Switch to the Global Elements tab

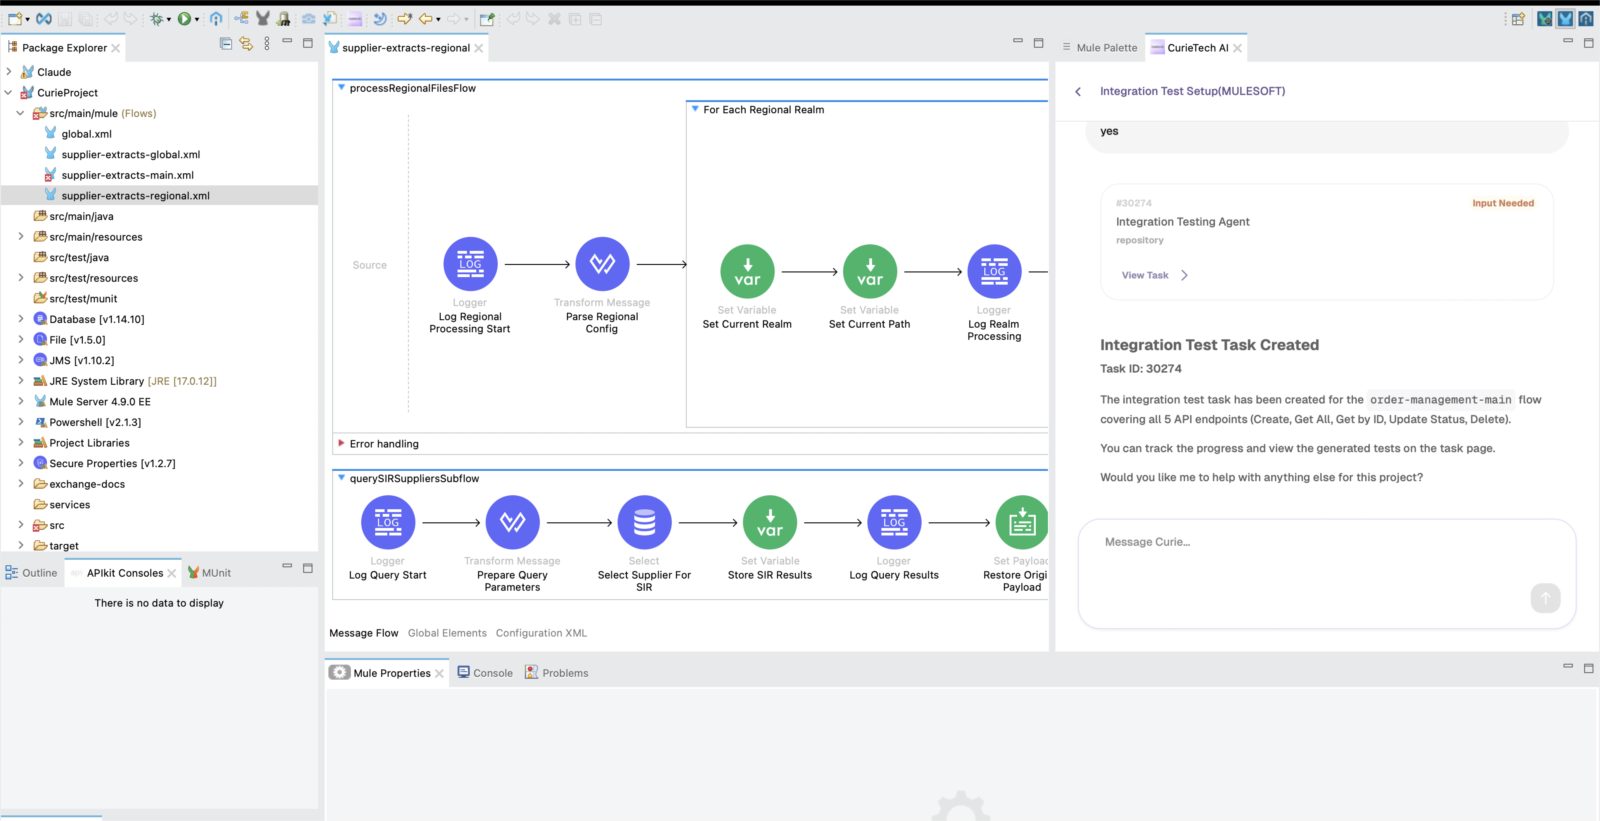tap(447, 633)
